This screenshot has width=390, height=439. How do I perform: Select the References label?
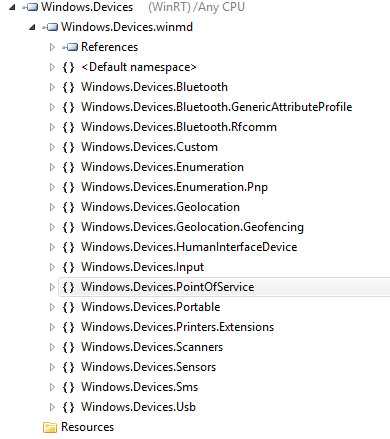pos(110,47)
